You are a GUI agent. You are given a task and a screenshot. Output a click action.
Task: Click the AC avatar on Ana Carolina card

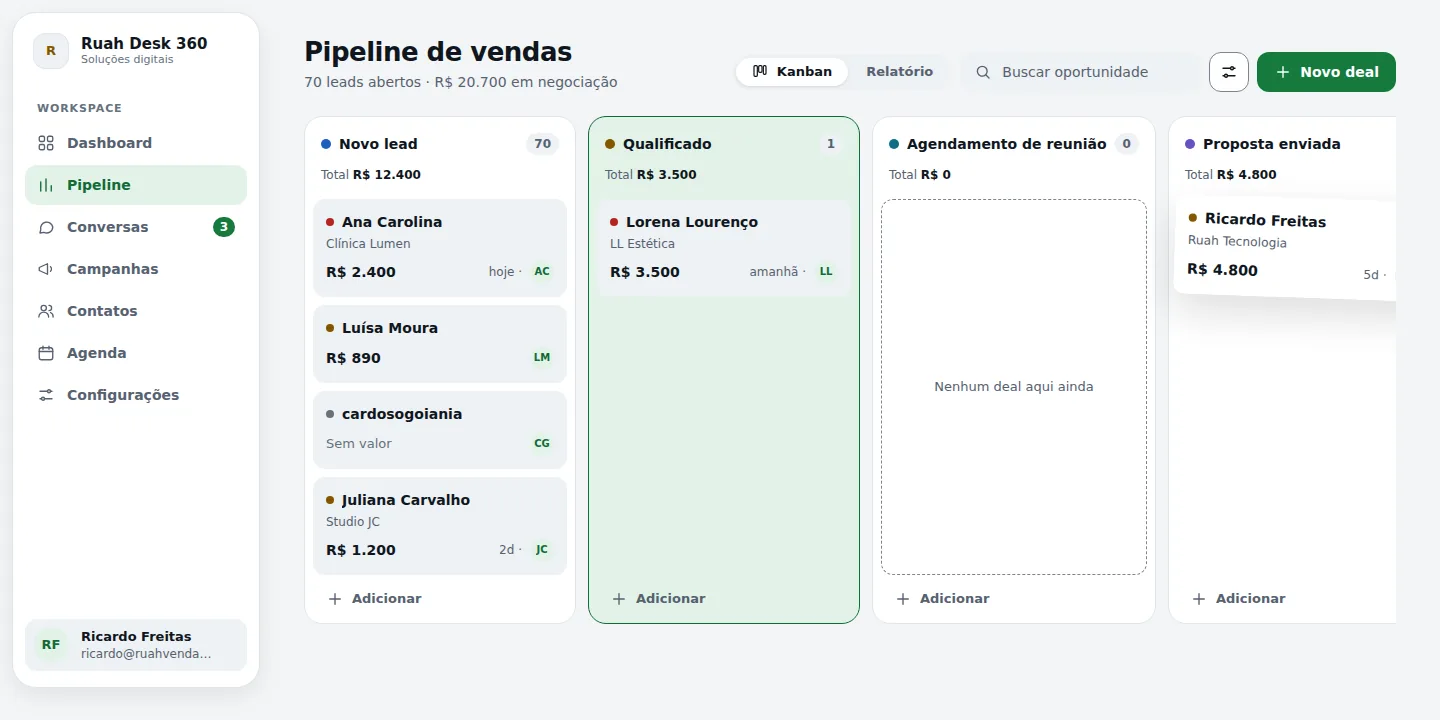[x=542, y=271]
